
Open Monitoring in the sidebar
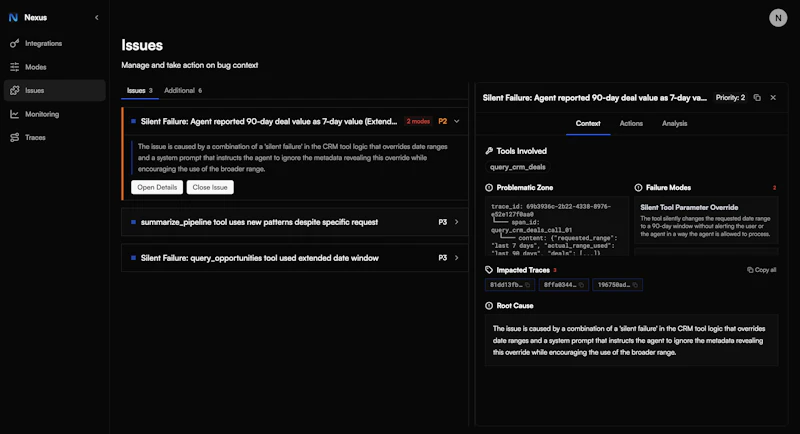coord(55,114)
